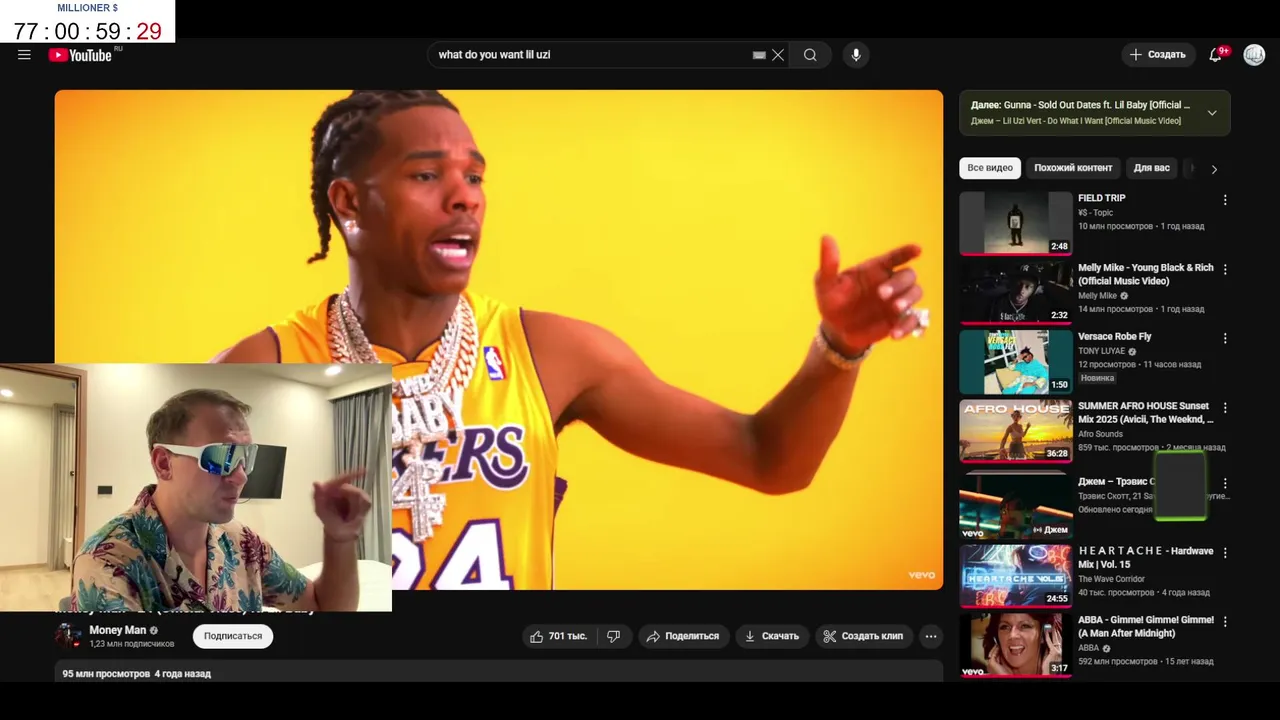The image size is (1280, 720).
Task: Click the ¥$ - Topic channel name
Action: 1095,212
